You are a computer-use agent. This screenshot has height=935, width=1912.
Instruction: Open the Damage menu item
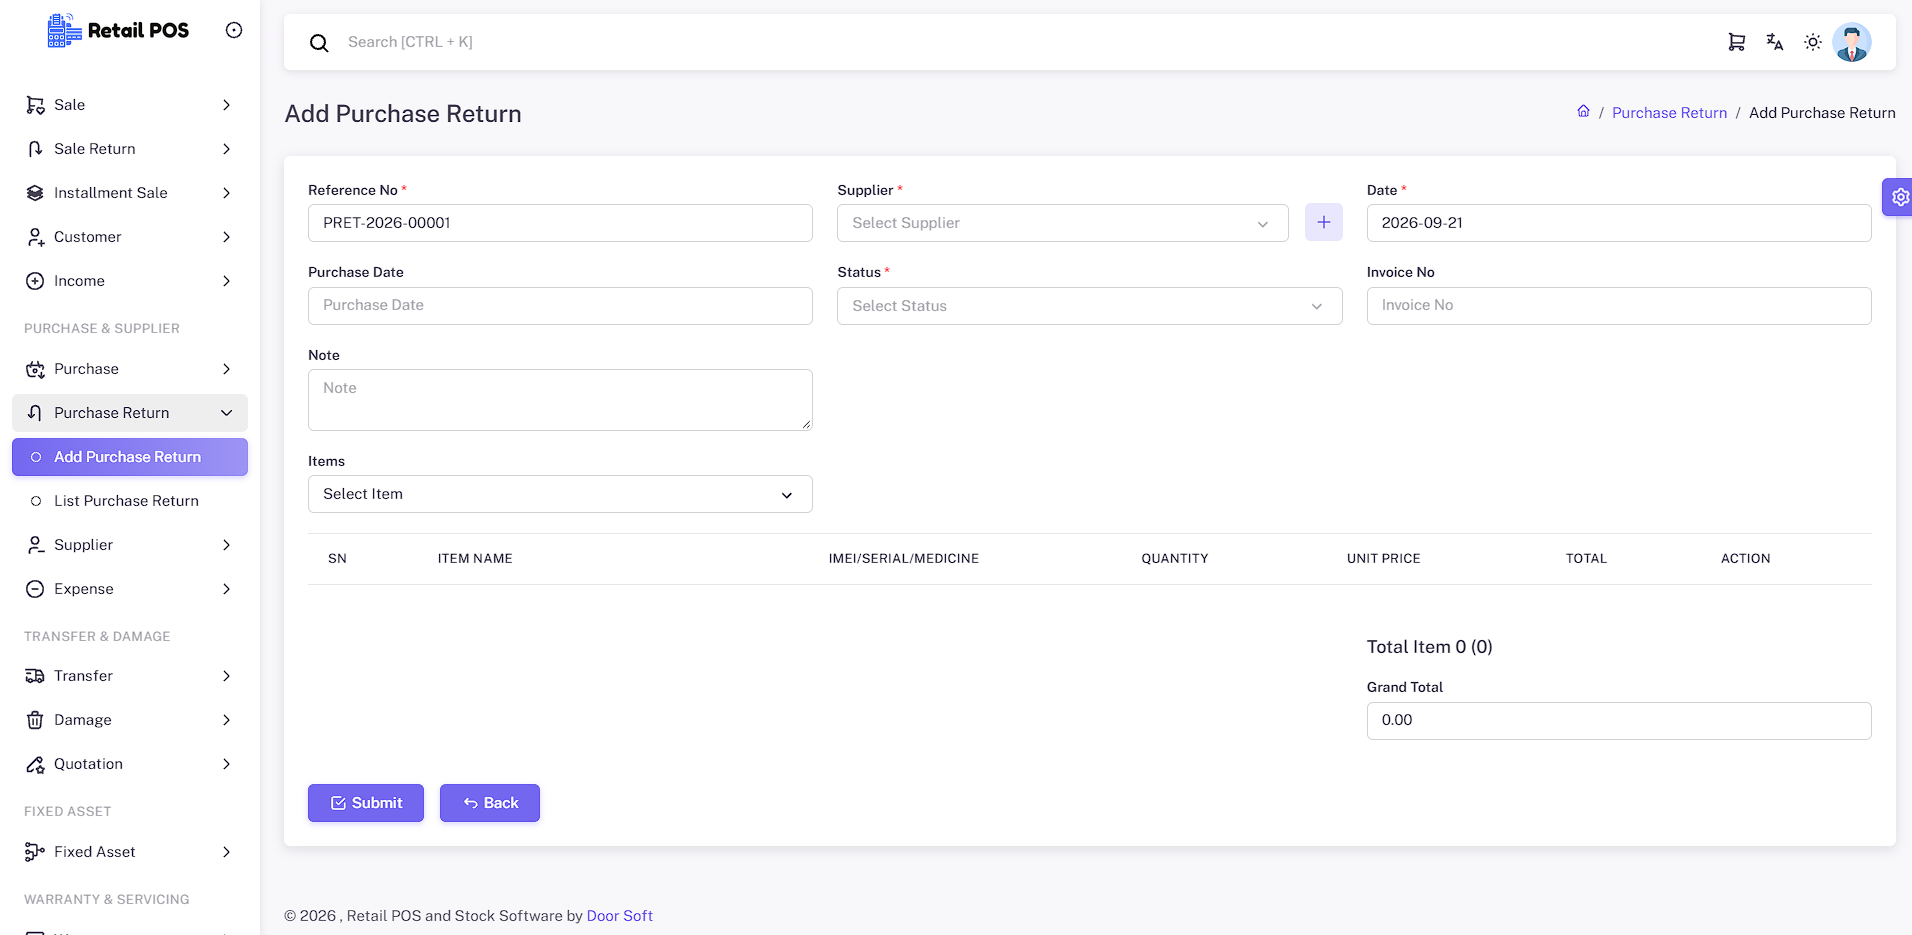130,720
